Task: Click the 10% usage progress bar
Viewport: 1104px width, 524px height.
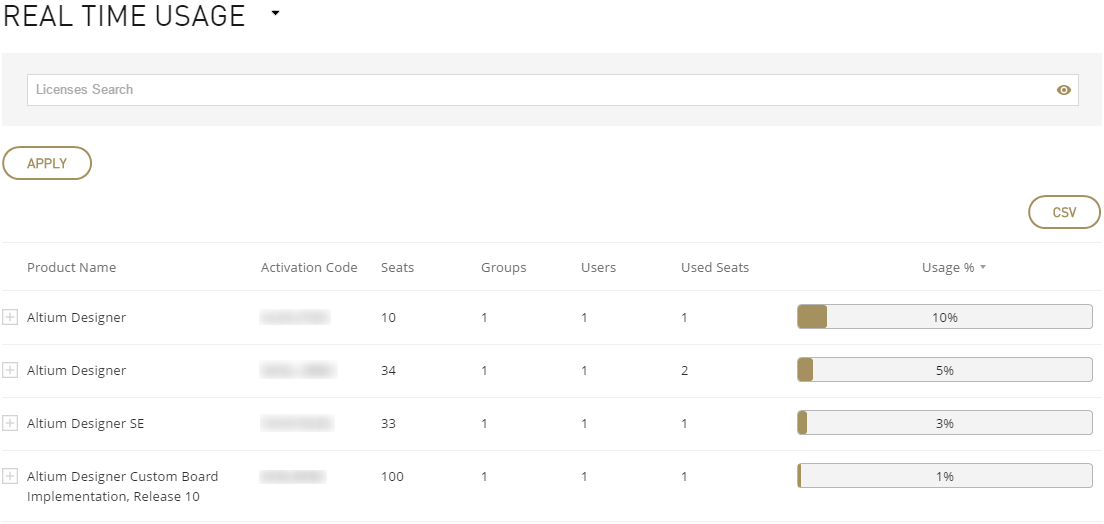Action: point(944,317)
